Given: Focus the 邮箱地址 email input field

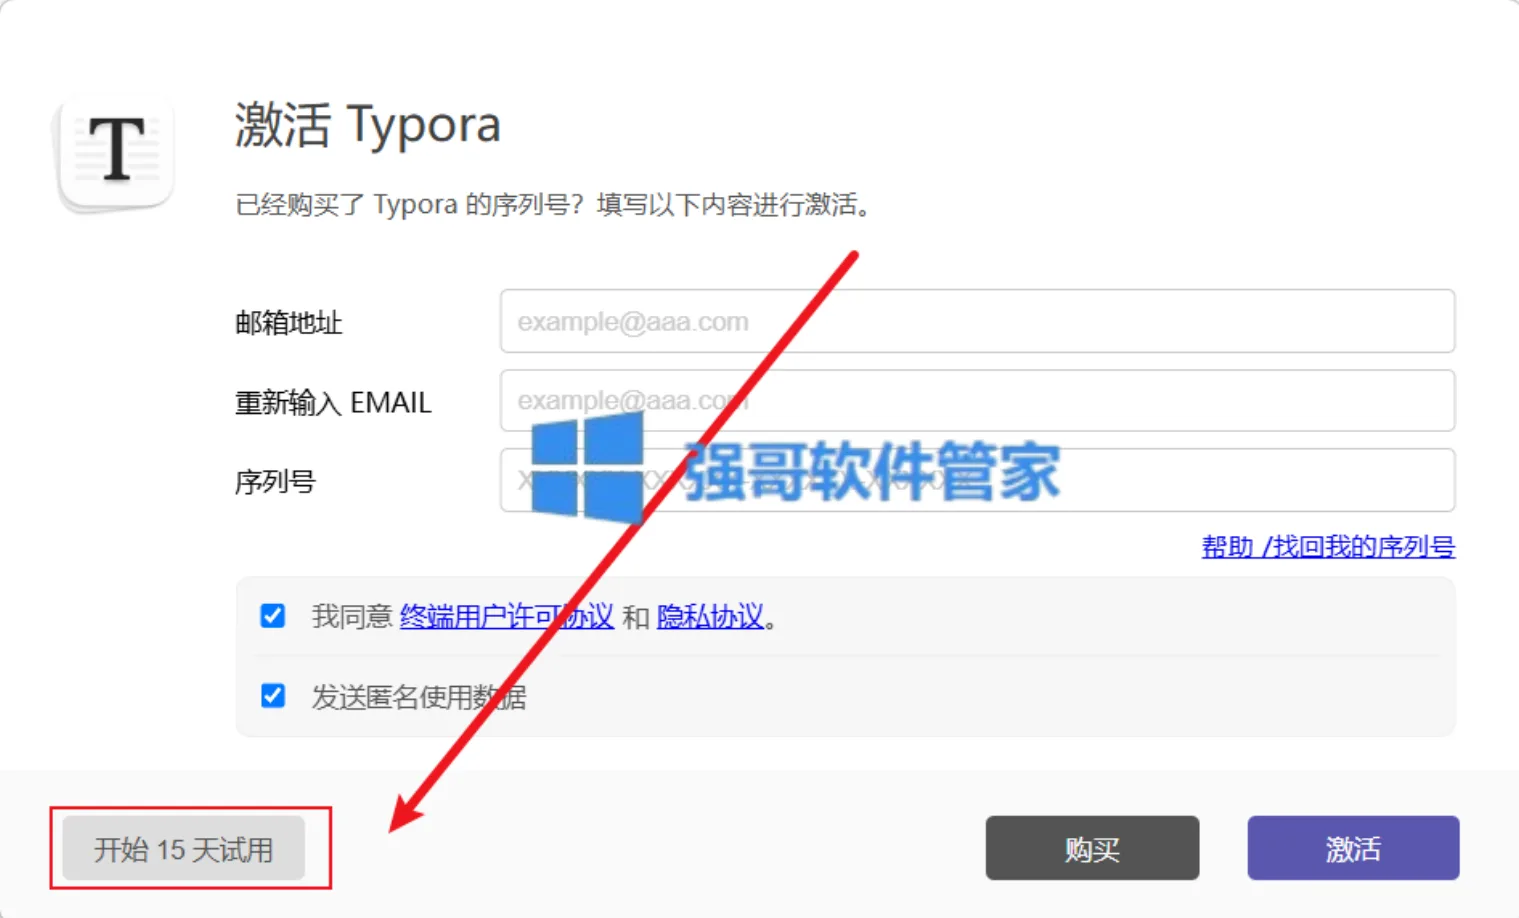Looking at the screenshot, I should click(977, 321).
